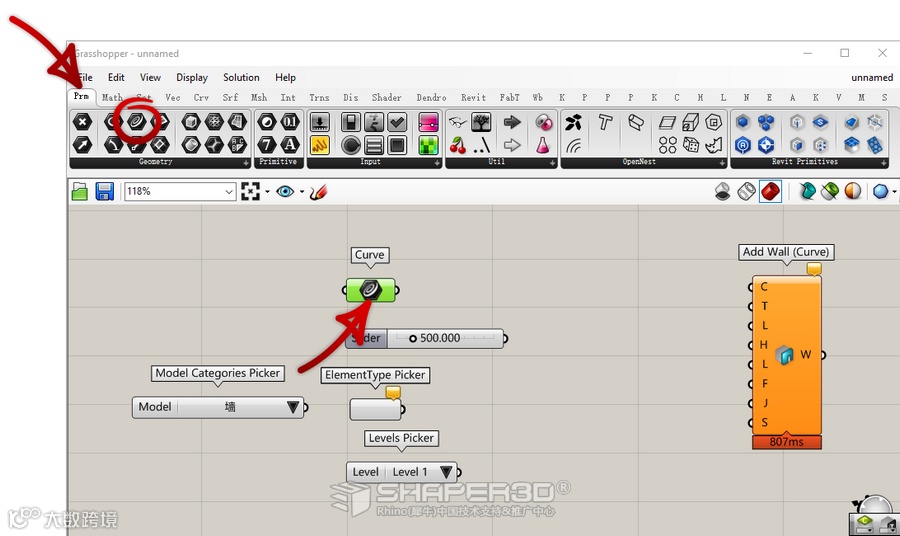Click the Zoom Extents frame icon
Screen dimensions: 900x536
point(250,192)
